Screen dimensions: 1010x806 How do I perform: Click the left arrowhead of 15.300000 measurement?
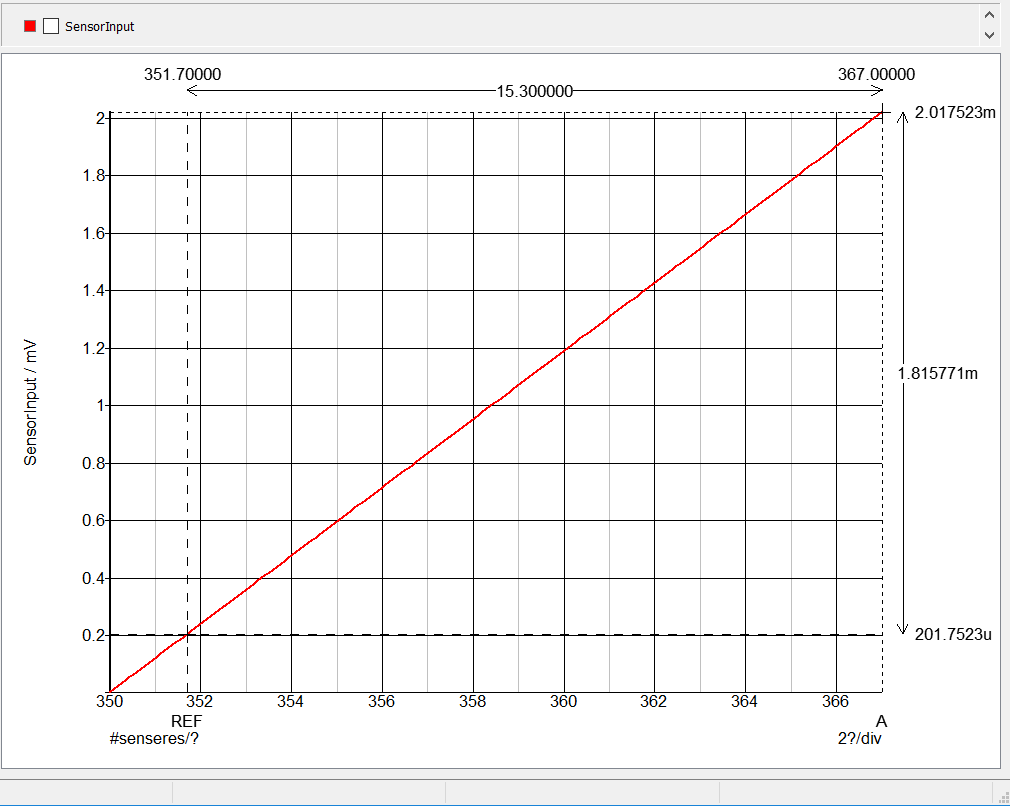pos(189,89)
